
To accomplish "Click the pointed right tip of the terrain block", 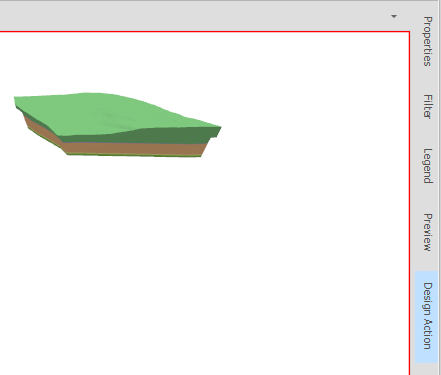I will pyautogui.click(x=219, y=128).
